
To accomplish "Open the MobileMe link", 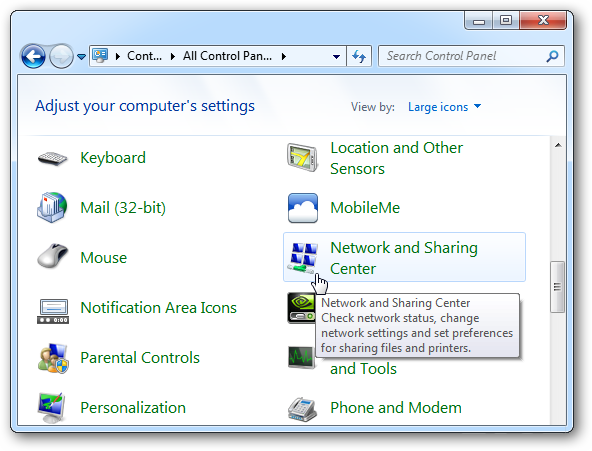I will click(365, 208).
